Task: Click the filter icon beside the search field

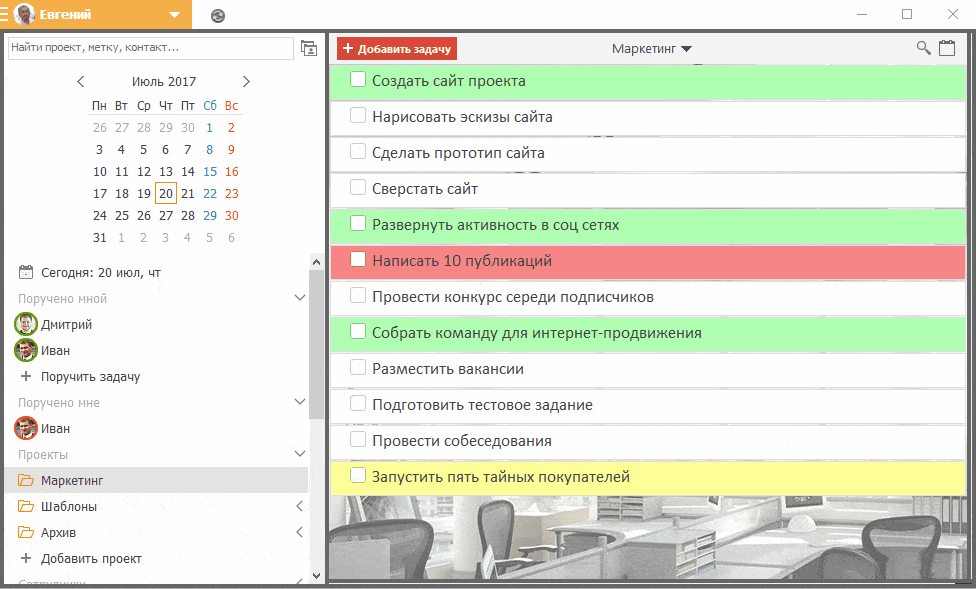Action: click(309, 48)
